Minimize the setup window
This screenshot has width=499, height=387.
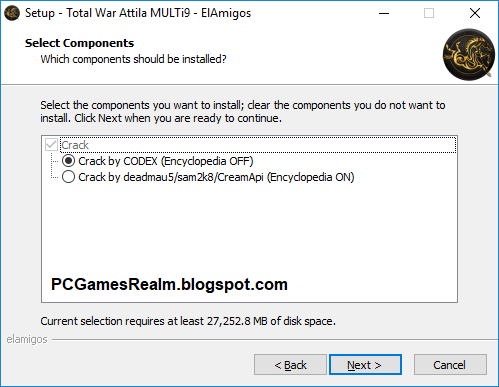coord(384,13)
